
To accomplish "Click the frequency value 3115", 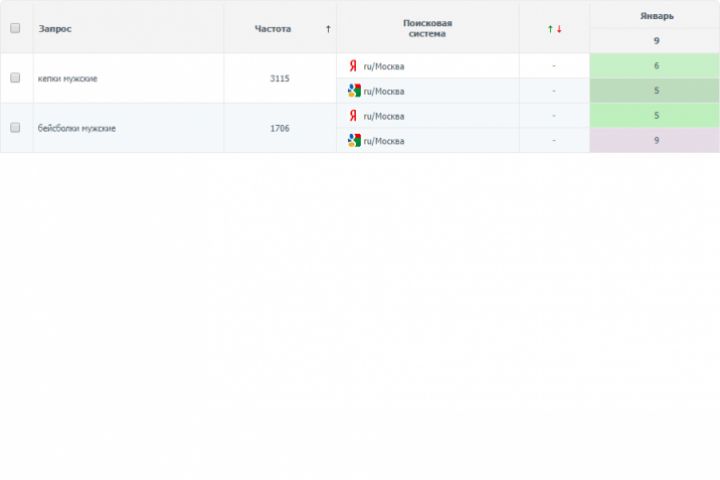I will tap(280, 79).
